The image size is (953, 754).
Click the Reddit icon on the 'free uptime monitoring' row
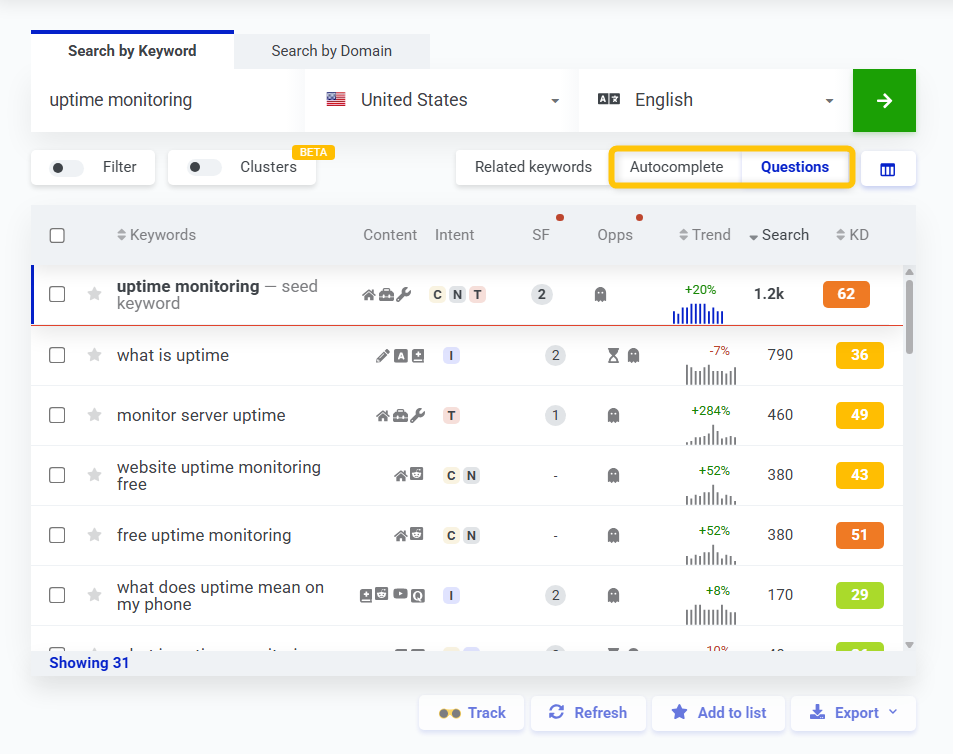click(x=417, y=535)
